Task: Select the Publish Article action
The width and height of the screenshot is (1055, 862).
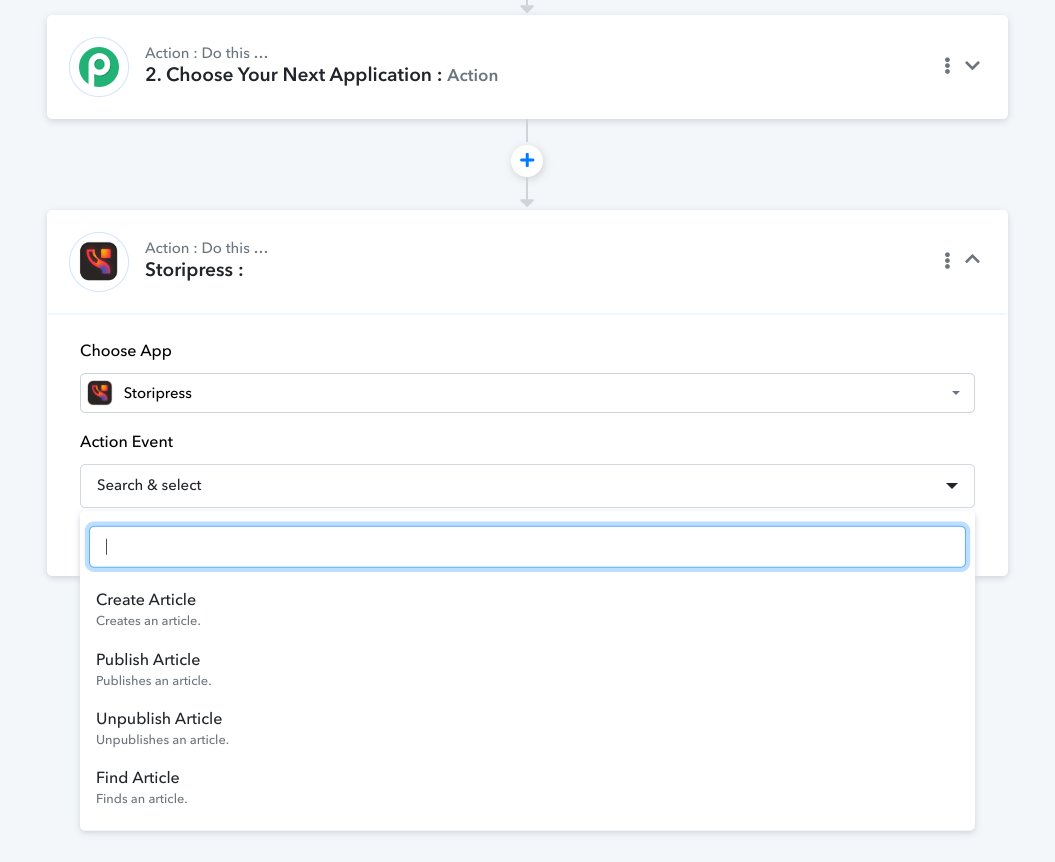Action: pos(527,670)
